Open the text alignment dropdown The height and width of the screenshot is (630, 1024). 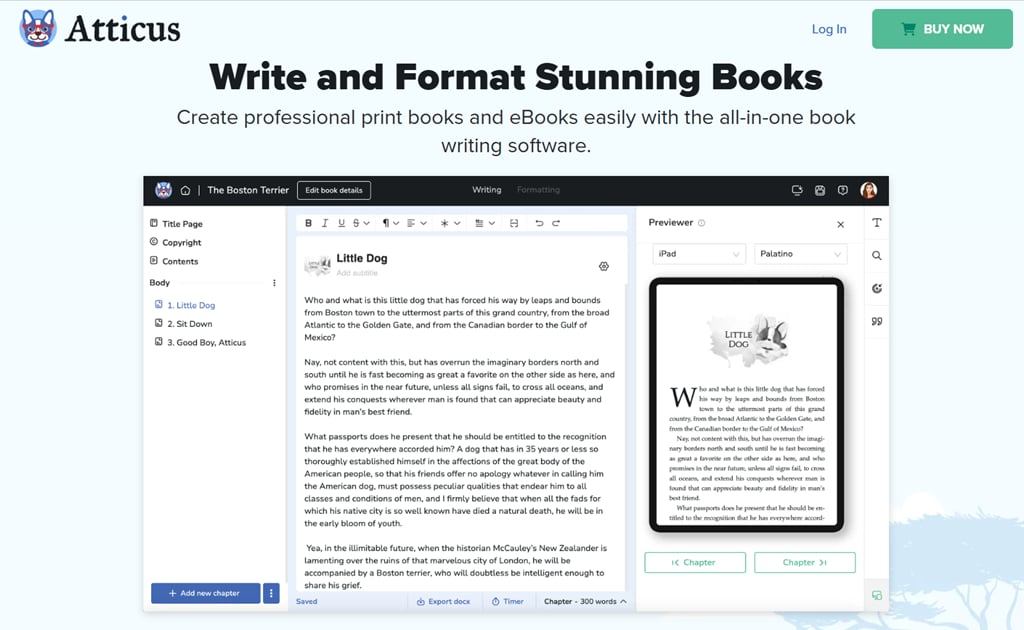tap(417, 223)
